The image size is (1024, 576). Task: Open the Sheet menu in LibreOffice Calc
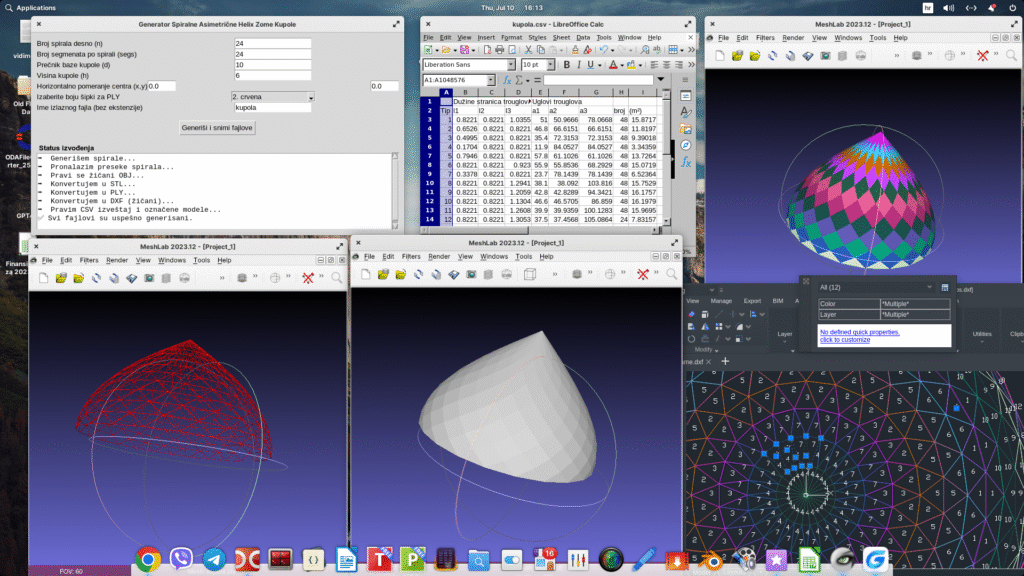coord(561,38)
